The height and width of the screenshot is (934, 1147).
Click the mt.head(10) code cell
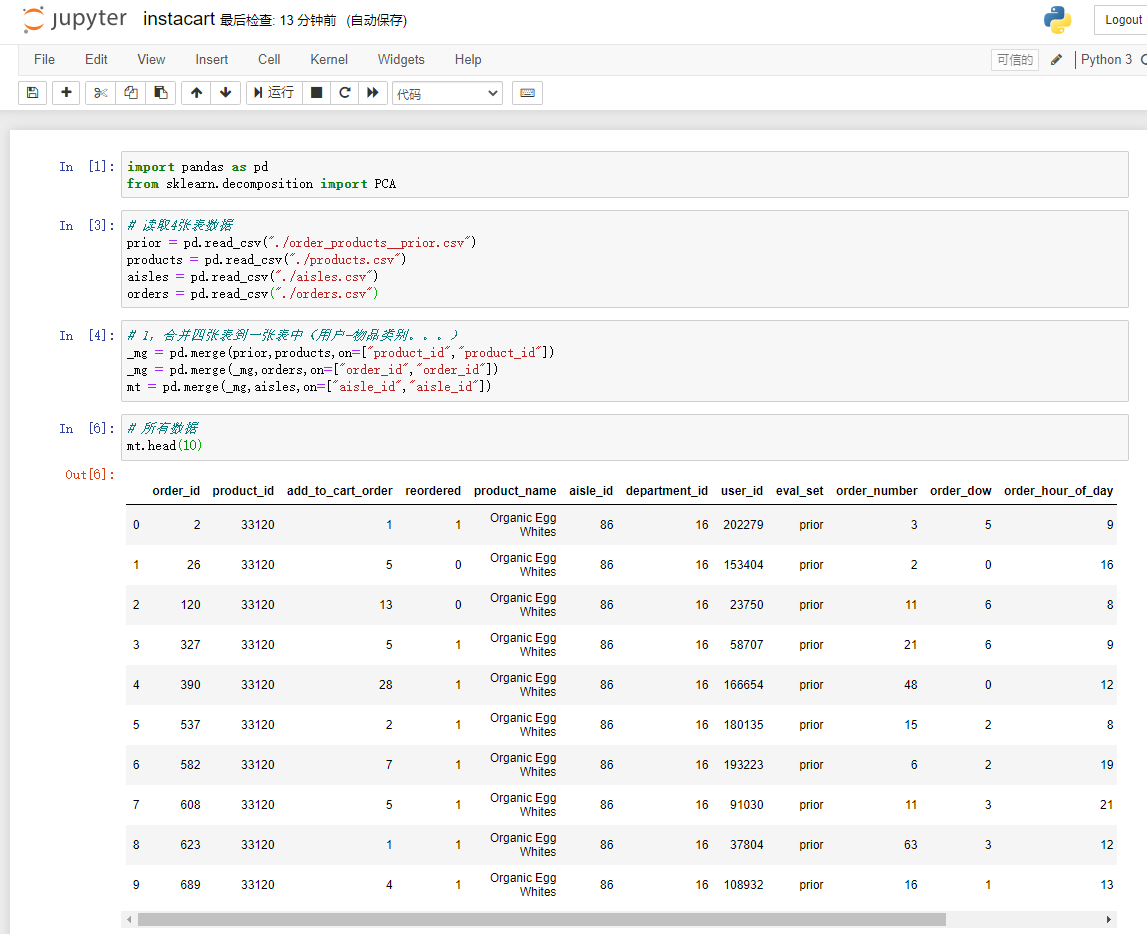[x=625, y=437]
